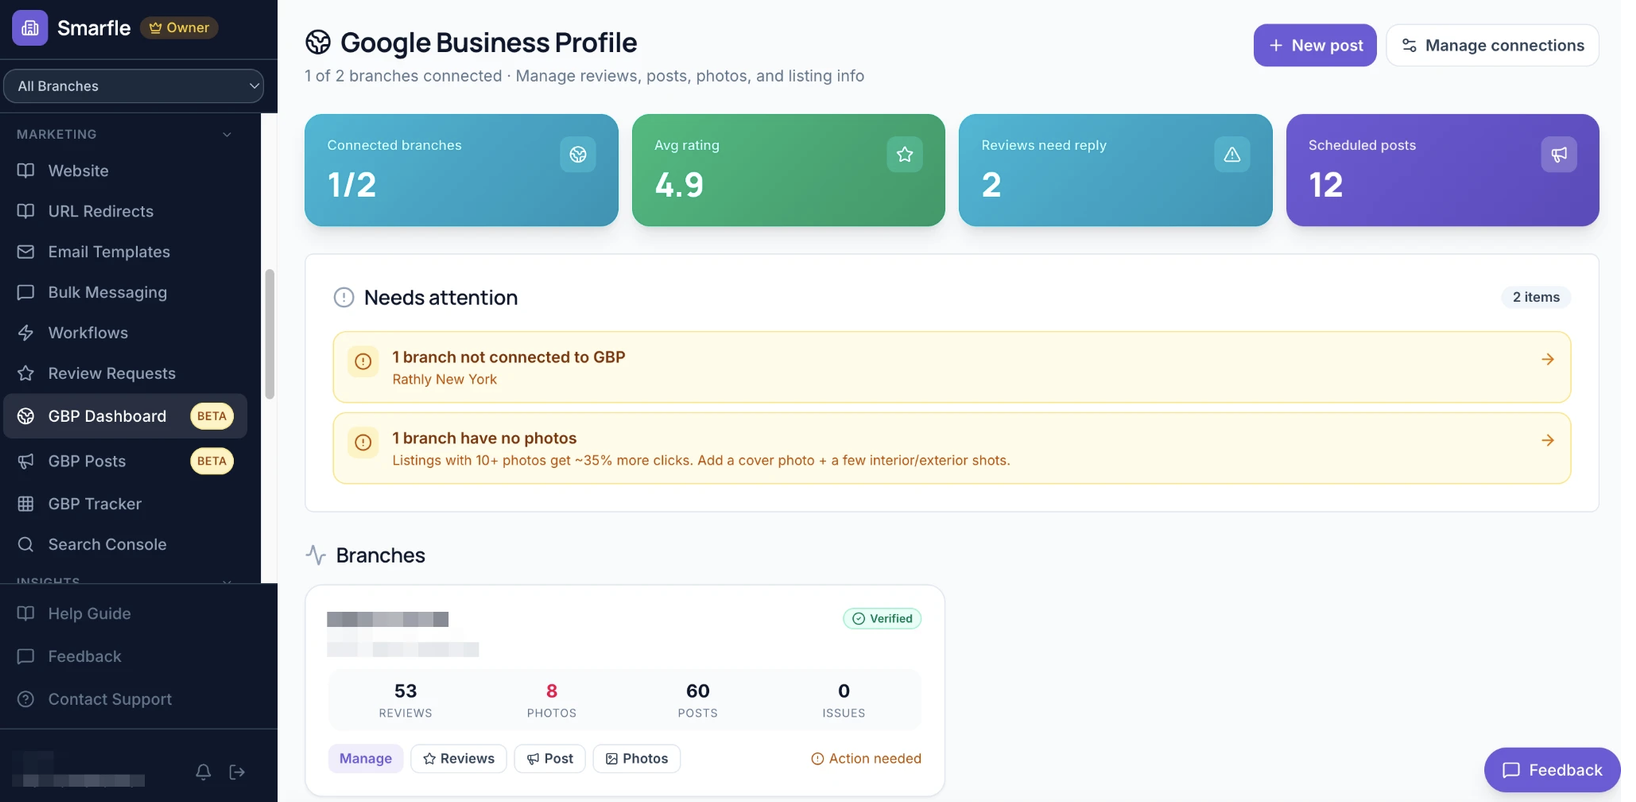
Task: Select GBP Dashboard in sidebar
Action: [125, 416]
